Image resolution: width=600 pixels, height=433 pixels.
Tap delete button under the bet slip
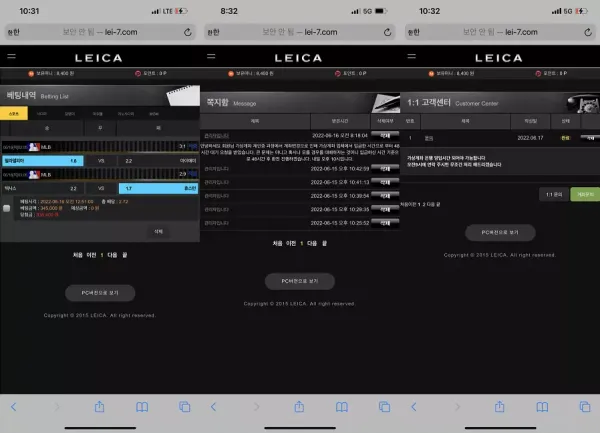click(x=158, y=231)
